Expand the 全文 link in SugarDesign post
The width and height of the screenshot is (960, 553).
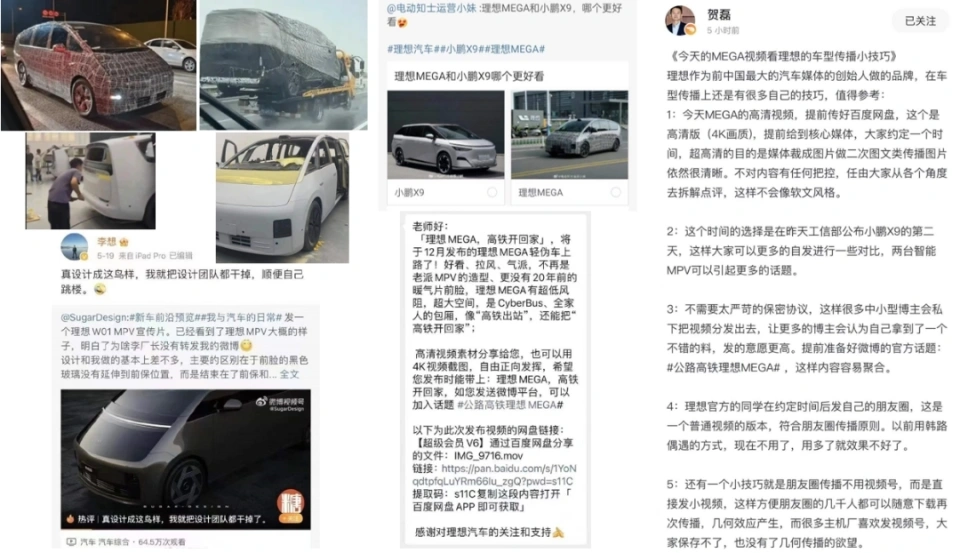coord(290,374)
